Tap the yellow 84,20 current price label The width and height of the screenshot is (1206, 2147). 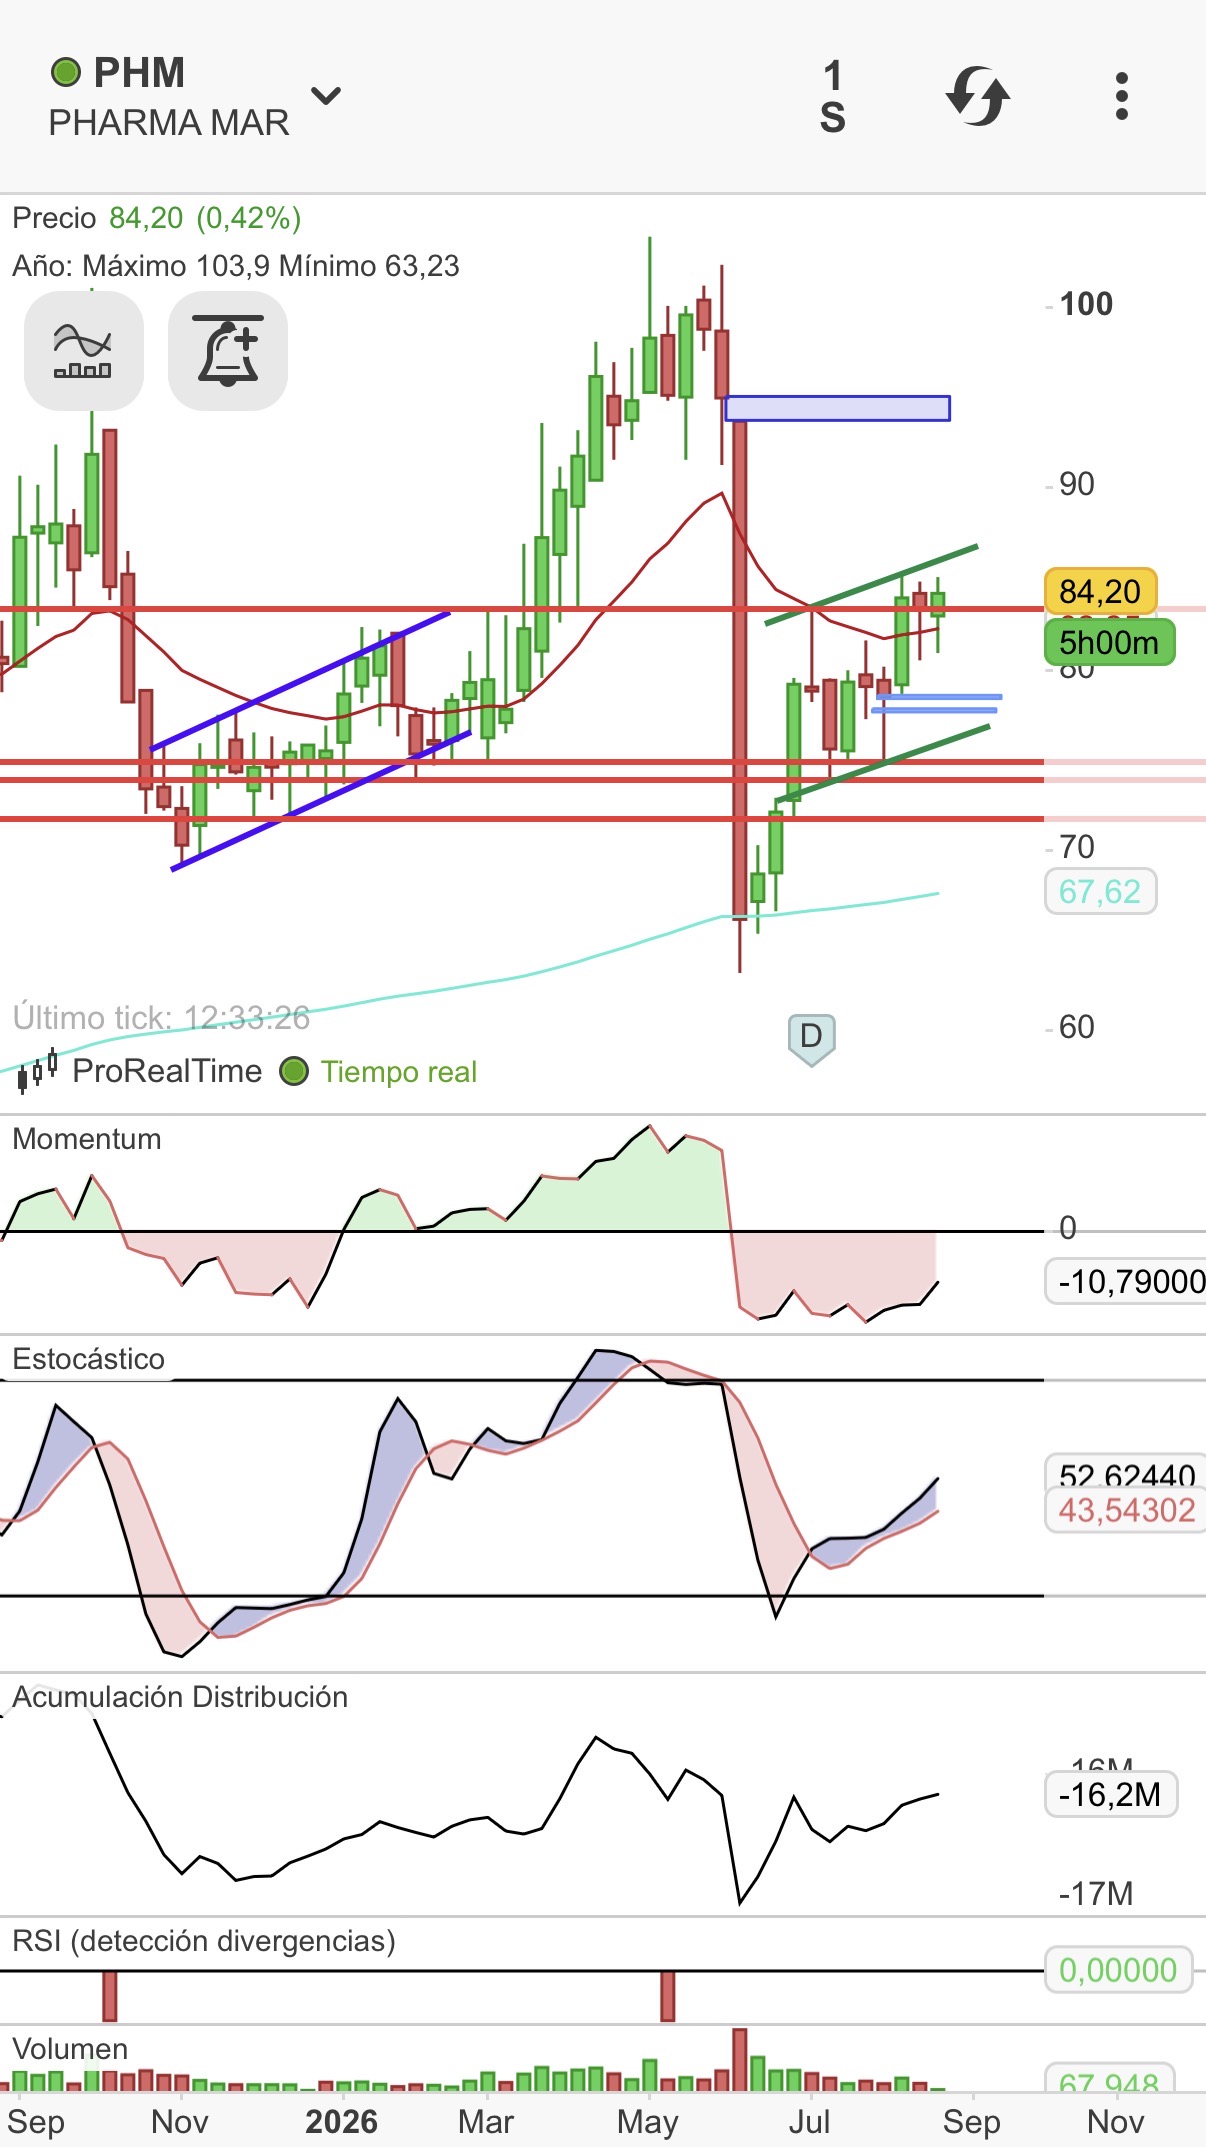click(x=1100, y=591)
